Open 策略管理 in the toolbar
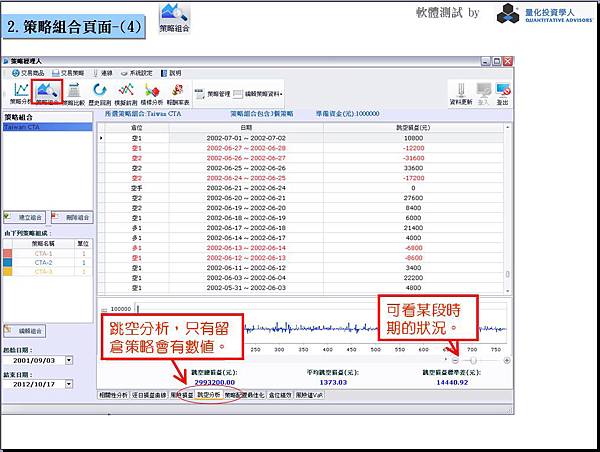Viewport: 600px width, 452px height. tap(213, 93)
